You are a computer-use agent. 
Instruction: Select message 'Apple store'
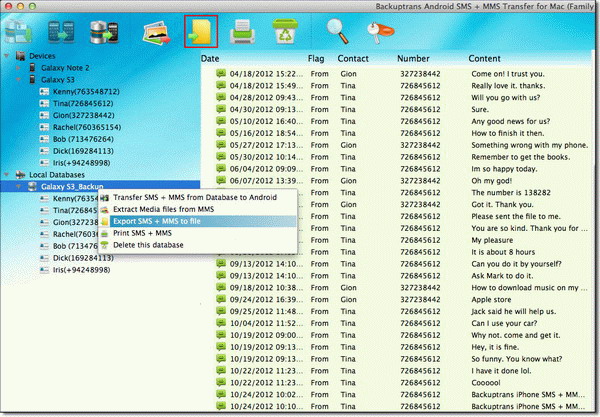tap(491, 299)
